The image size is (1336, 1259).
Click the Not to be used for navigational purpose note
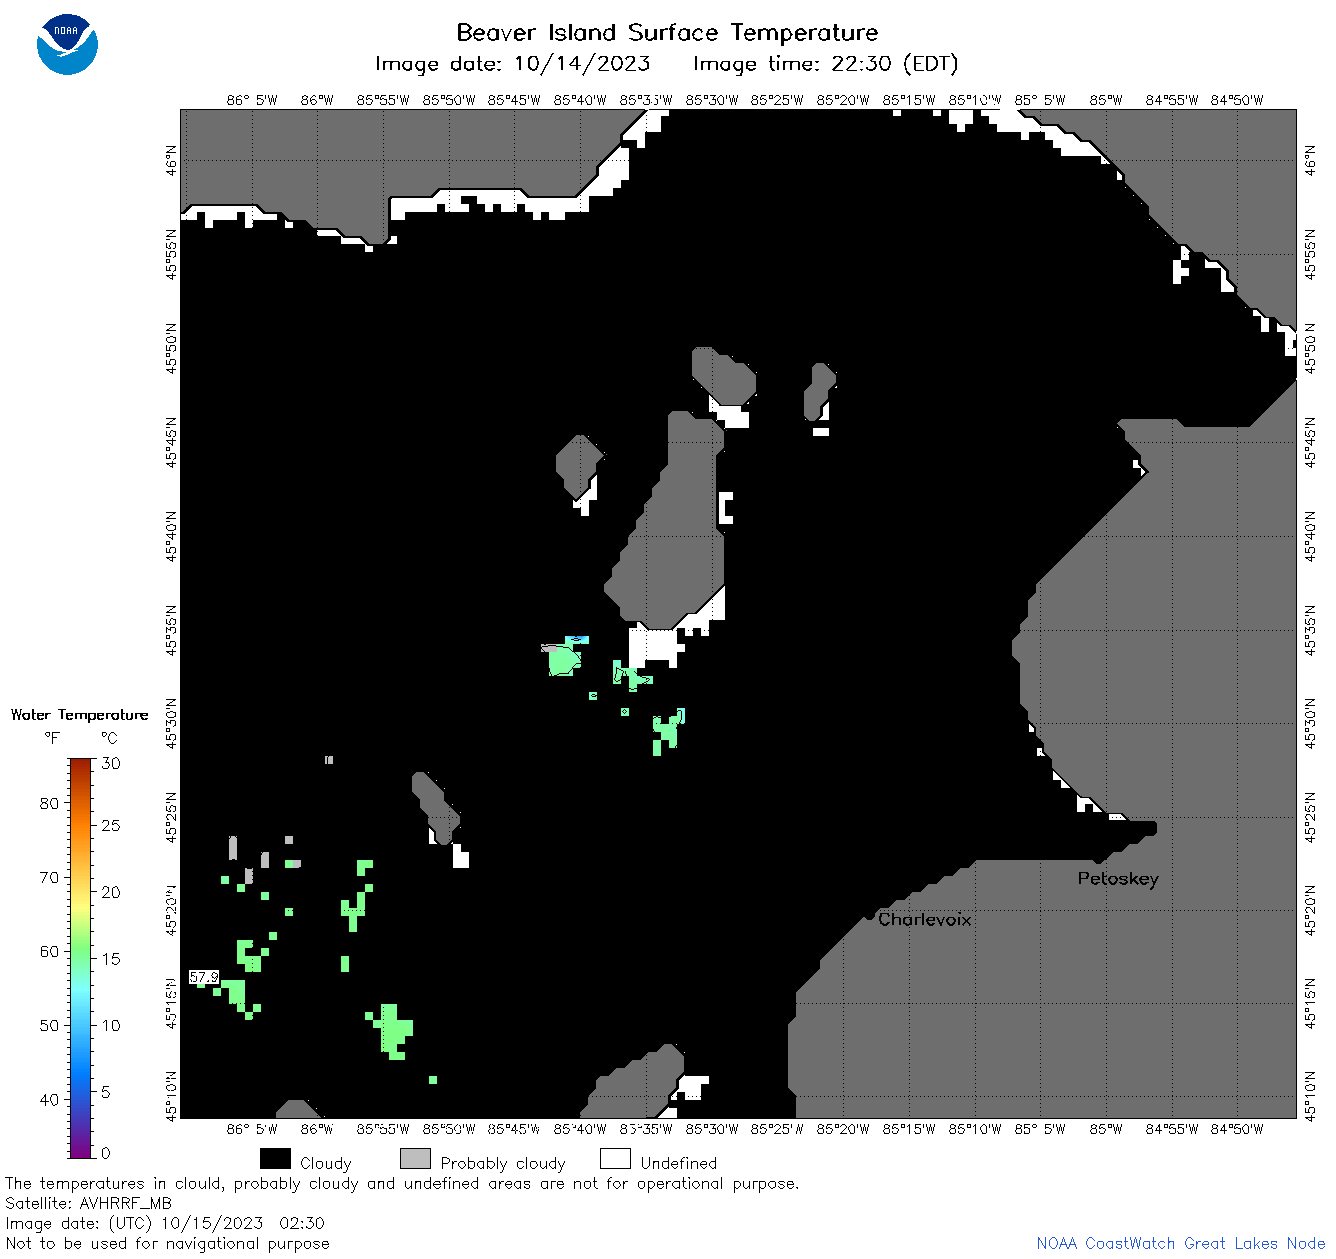point(167,1243)
